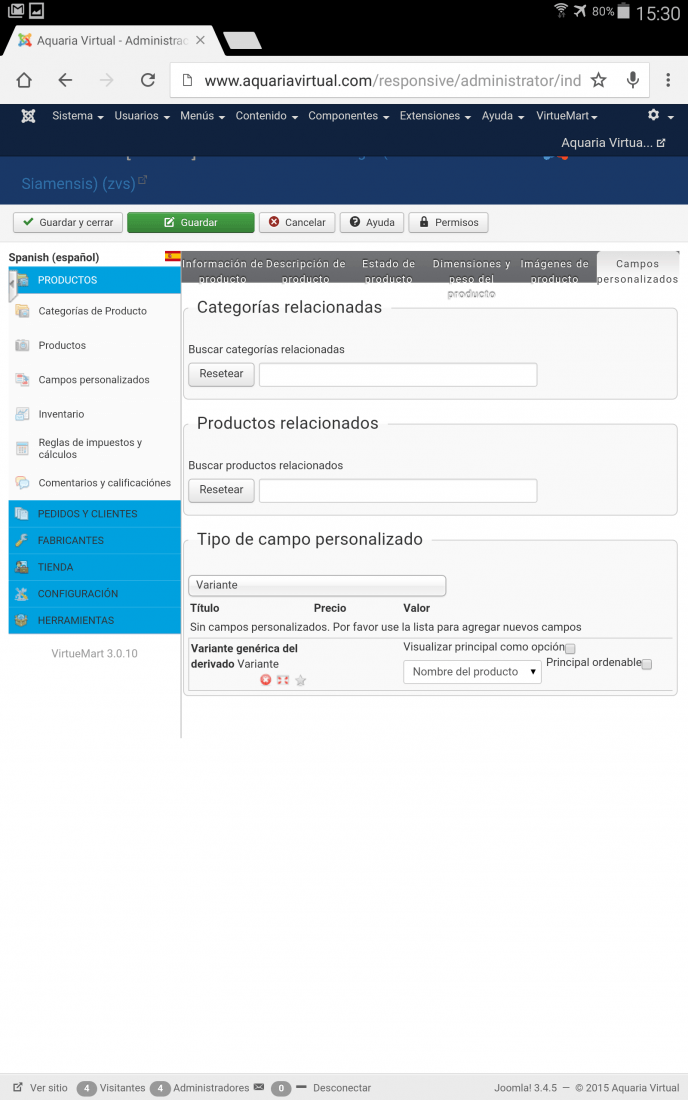Click the Cancelar button
The image size is (688, 1100).
[x=297, y=222]
